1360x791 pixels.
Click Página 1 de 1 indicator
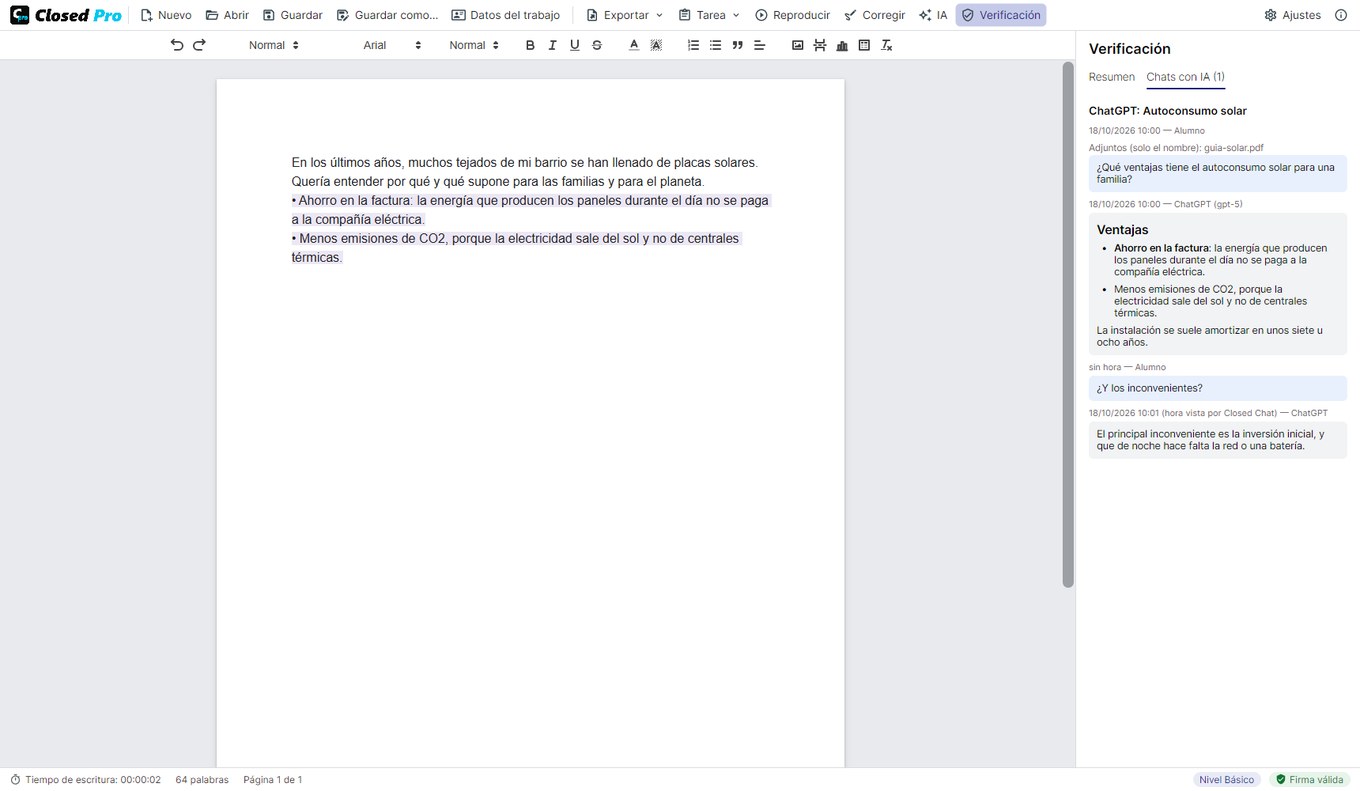coord(273,780)
